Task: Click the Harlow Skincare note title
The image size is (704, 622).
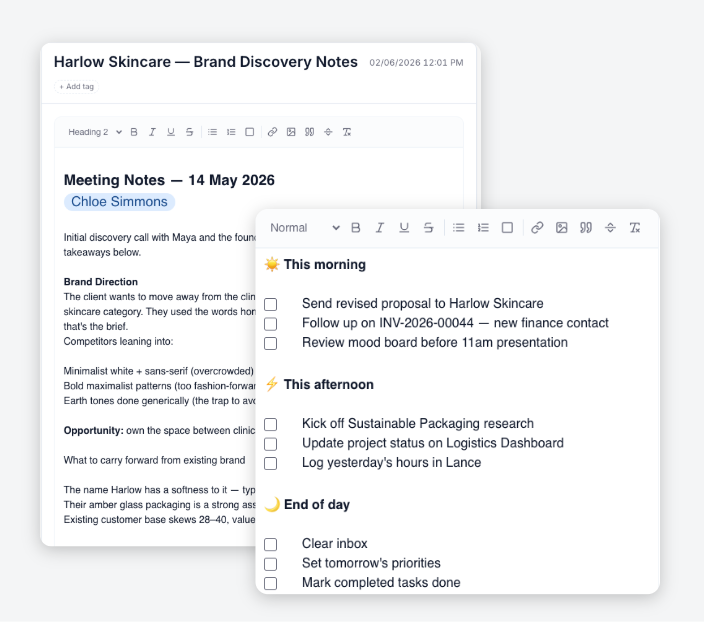Action: pos(206,62)
